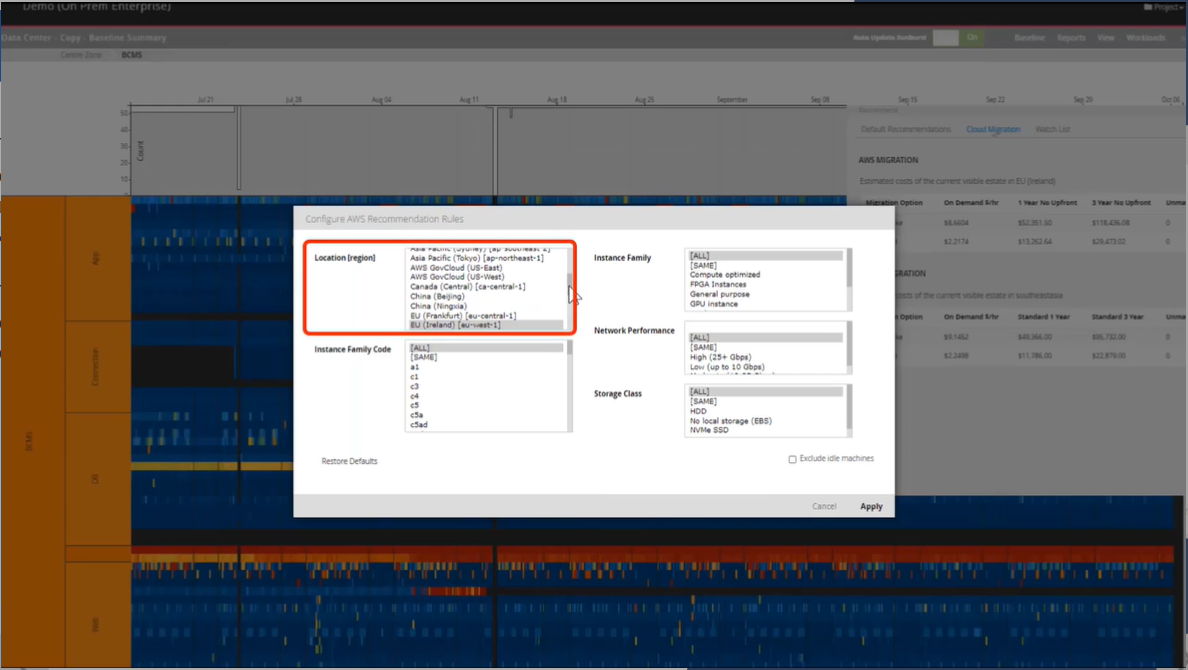Select EU (Frankfurt) [eu-central-1] region

(463, 316)
